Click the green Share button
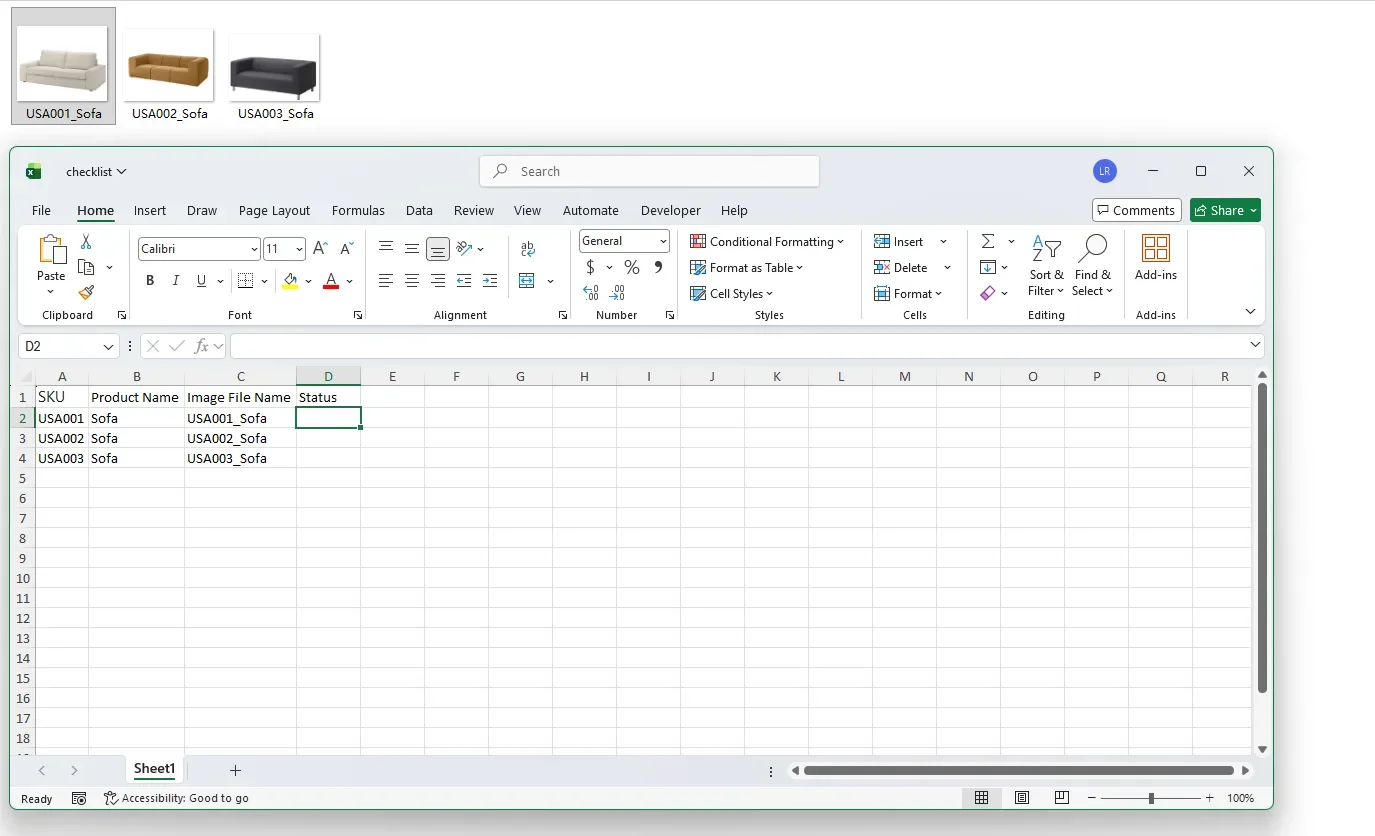Viewport: 1375px width, 836px height. pos(1225,210)
